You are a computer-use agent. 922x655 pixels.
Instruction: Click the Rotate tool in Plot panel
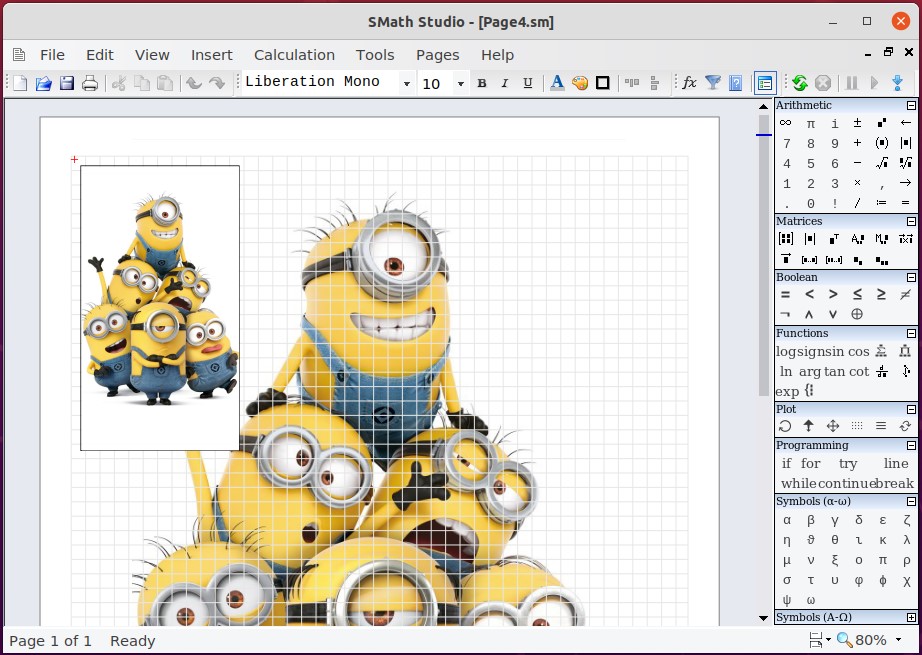point(786,426)
